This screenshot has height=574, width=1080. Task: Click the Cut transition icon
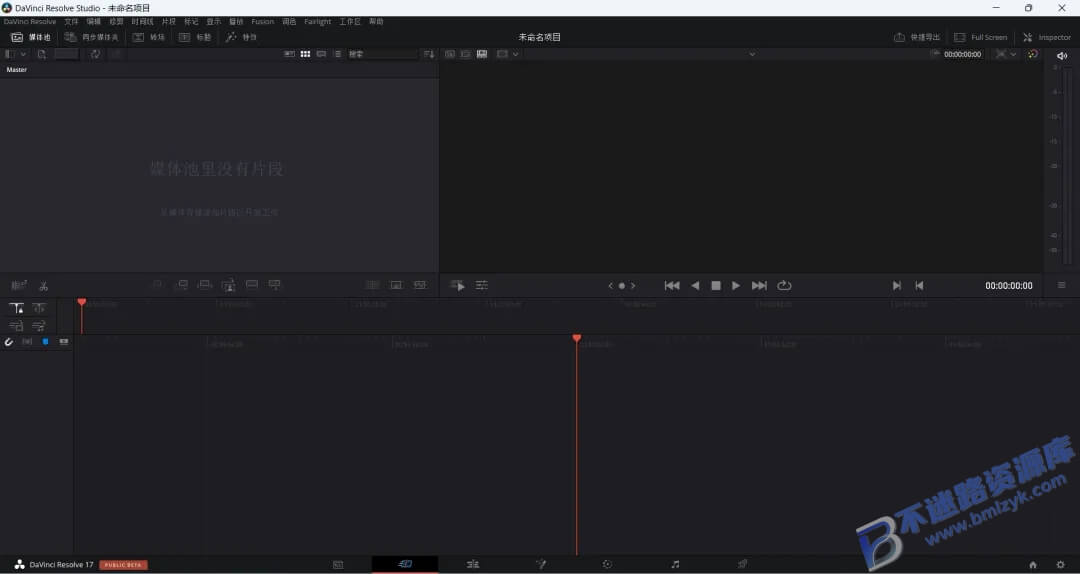point(373,285)
